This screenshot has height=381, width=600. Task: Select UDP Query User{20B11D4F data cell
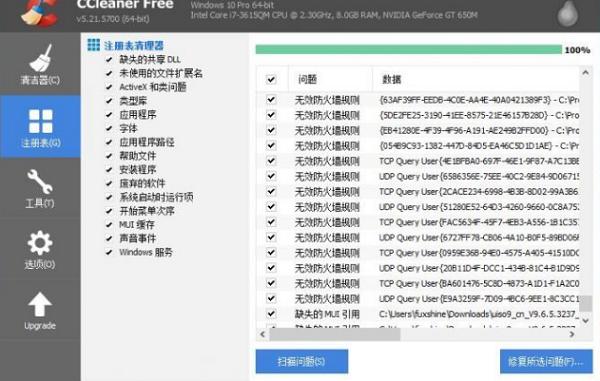coord(479,268)
